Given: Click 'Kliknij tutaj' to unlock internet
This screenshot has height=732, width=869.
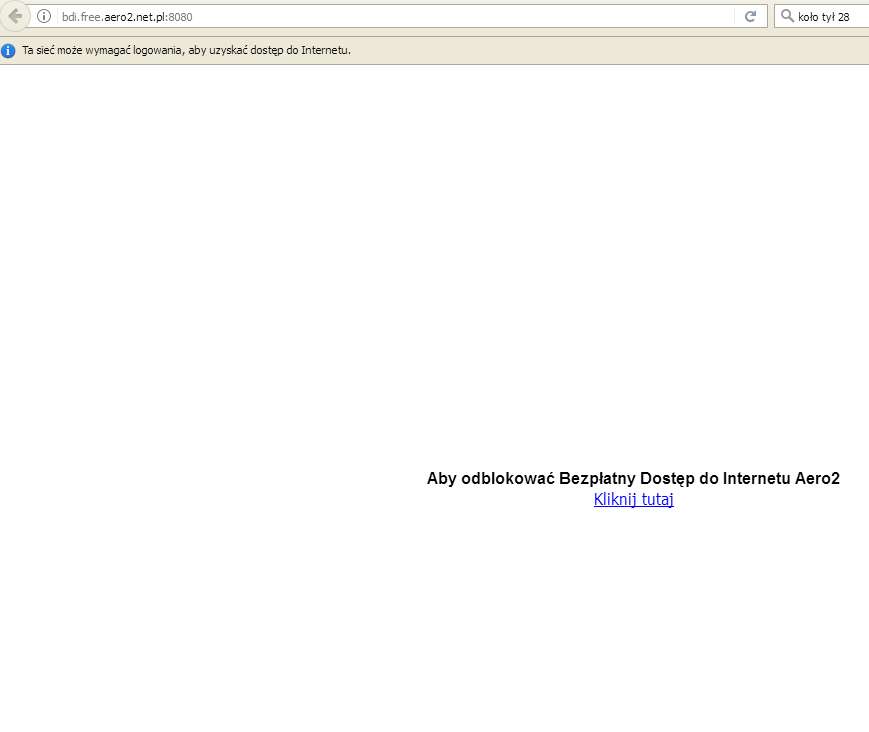Looking at the screenshot, I should click(x=633, y=500).
